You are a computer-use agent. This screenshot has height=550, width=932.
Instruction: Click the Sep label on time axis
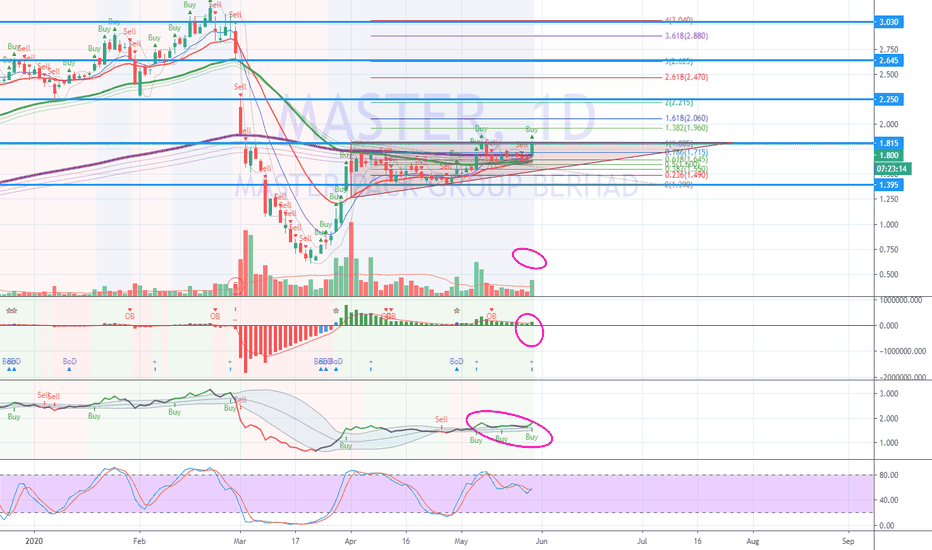848,541
